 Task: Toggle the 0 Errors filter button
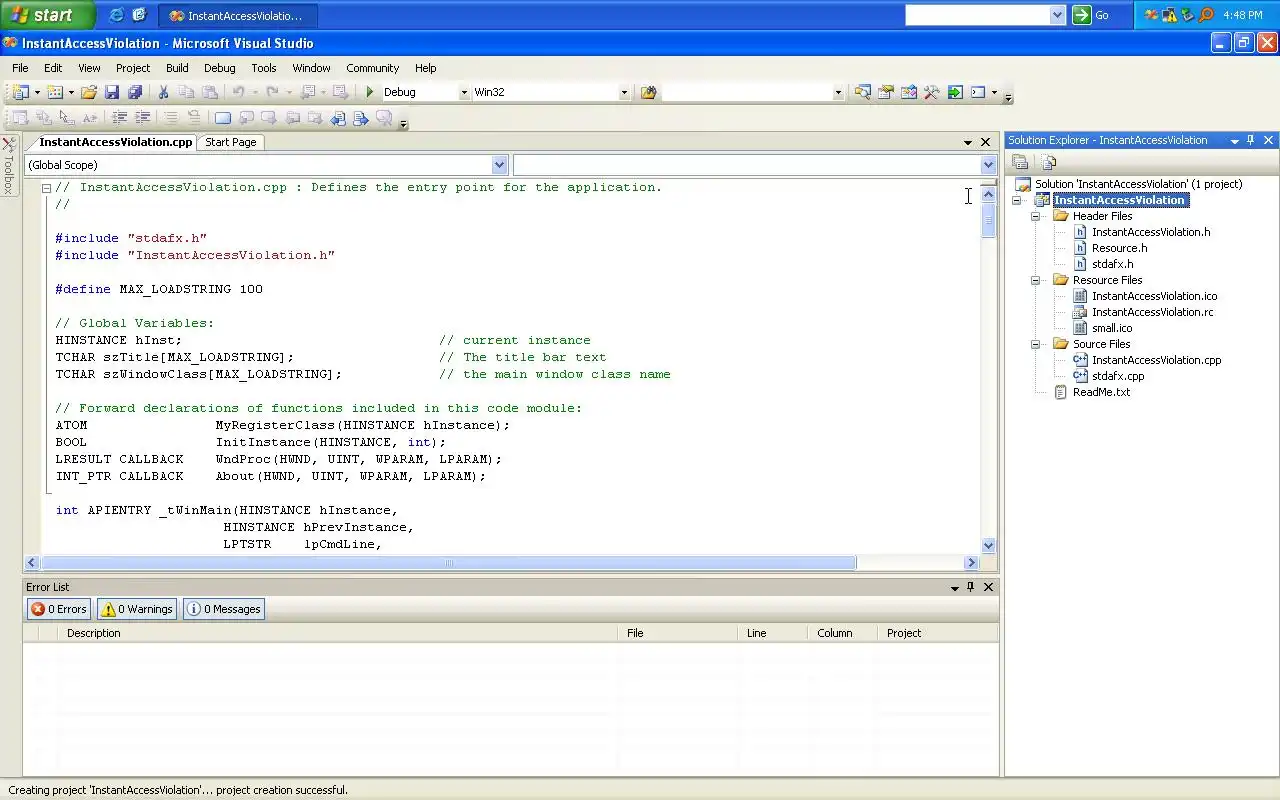pyautogui.click(x=59, y=609)
